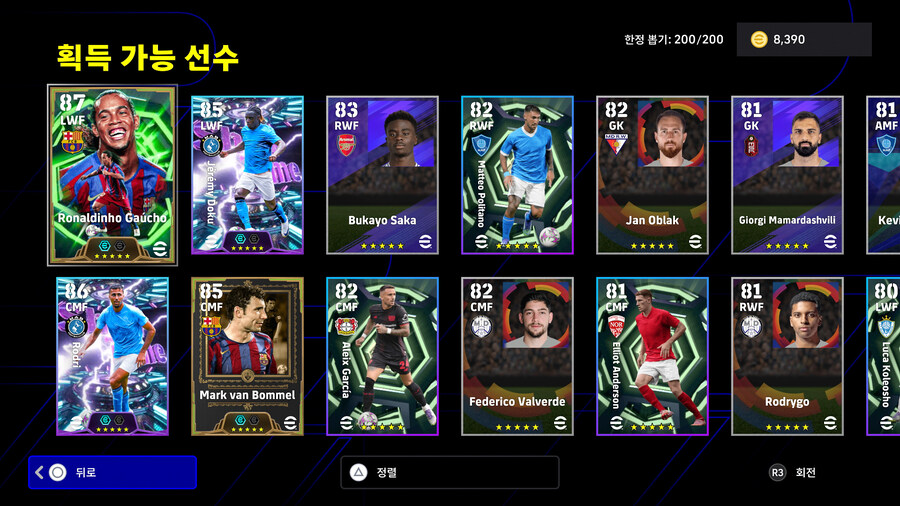Click the 뒤로 back button
The width and height of the screenshot is (900, 506).
[112, 473]
